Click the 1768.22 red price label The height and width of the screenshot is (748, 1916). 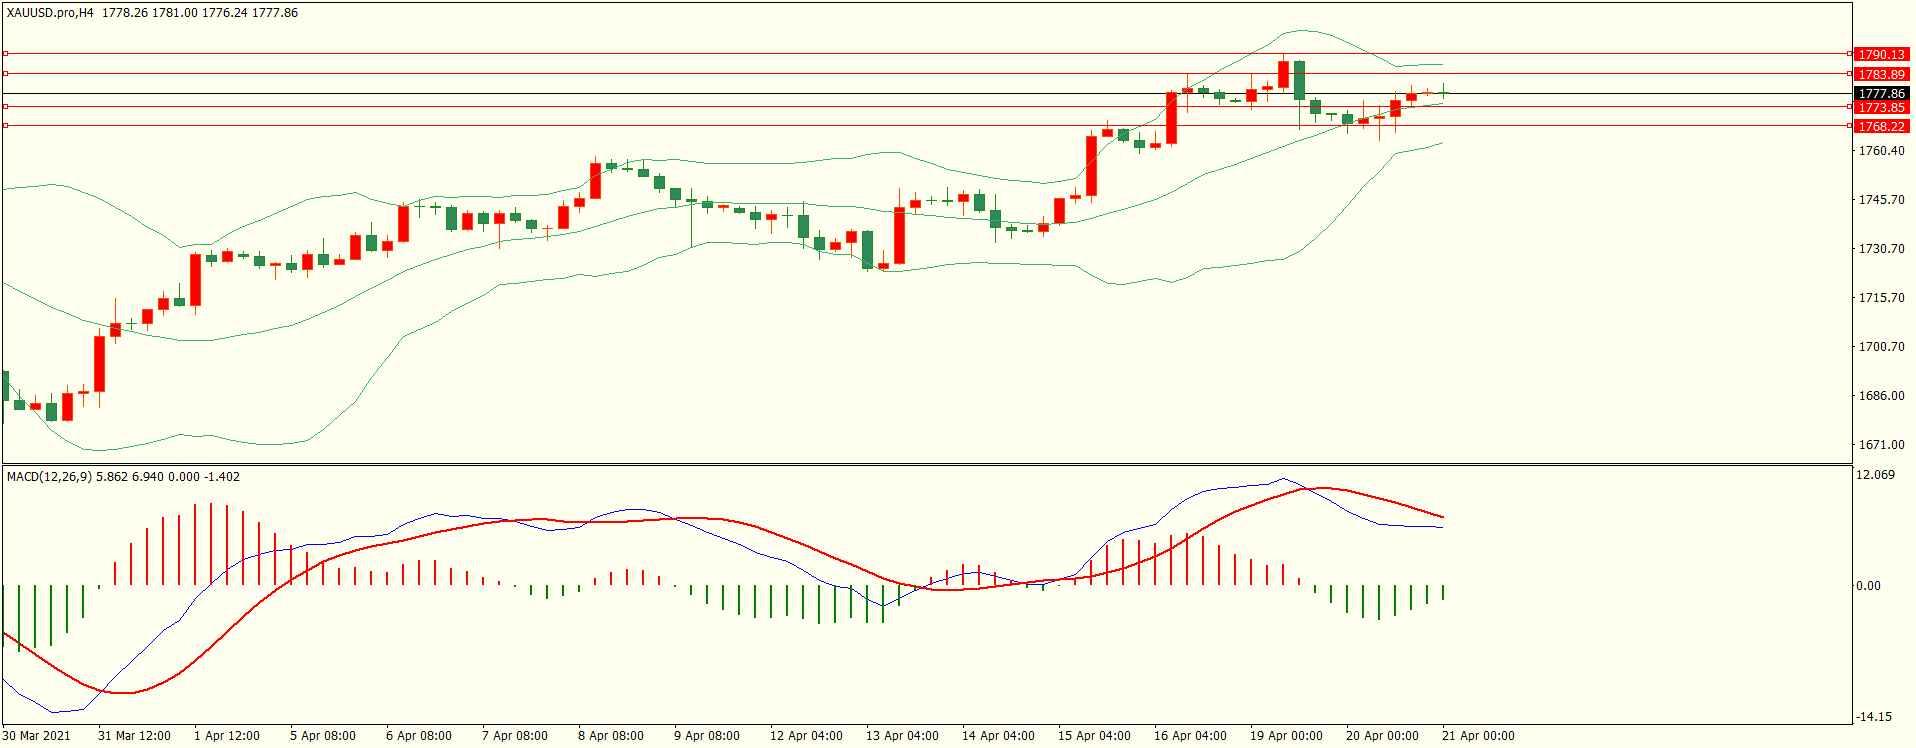1881,127
